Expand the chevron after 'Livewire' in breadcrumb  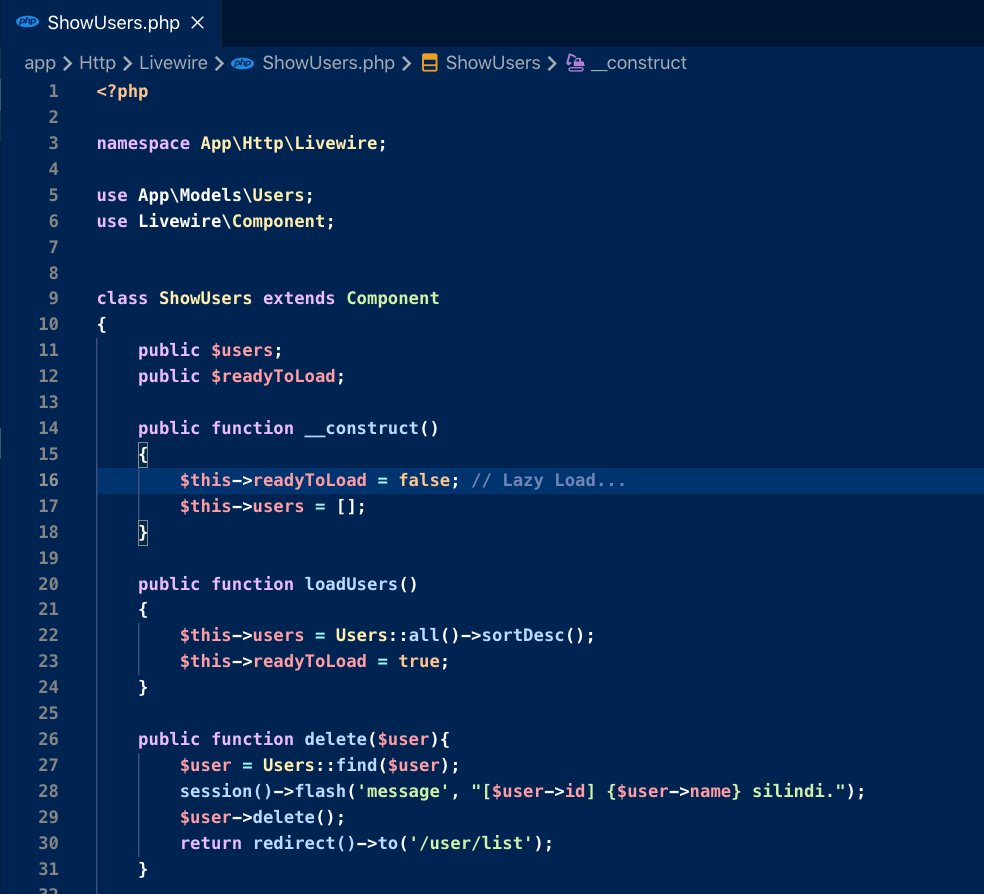(x=219, y=63)
